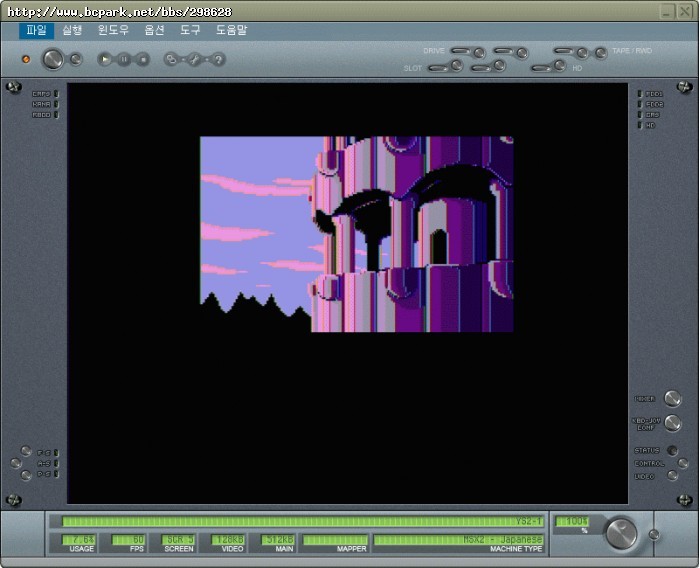Click the Drive B disk slot button
Viewport: 700px width, 568px height.
coord(503,51)
